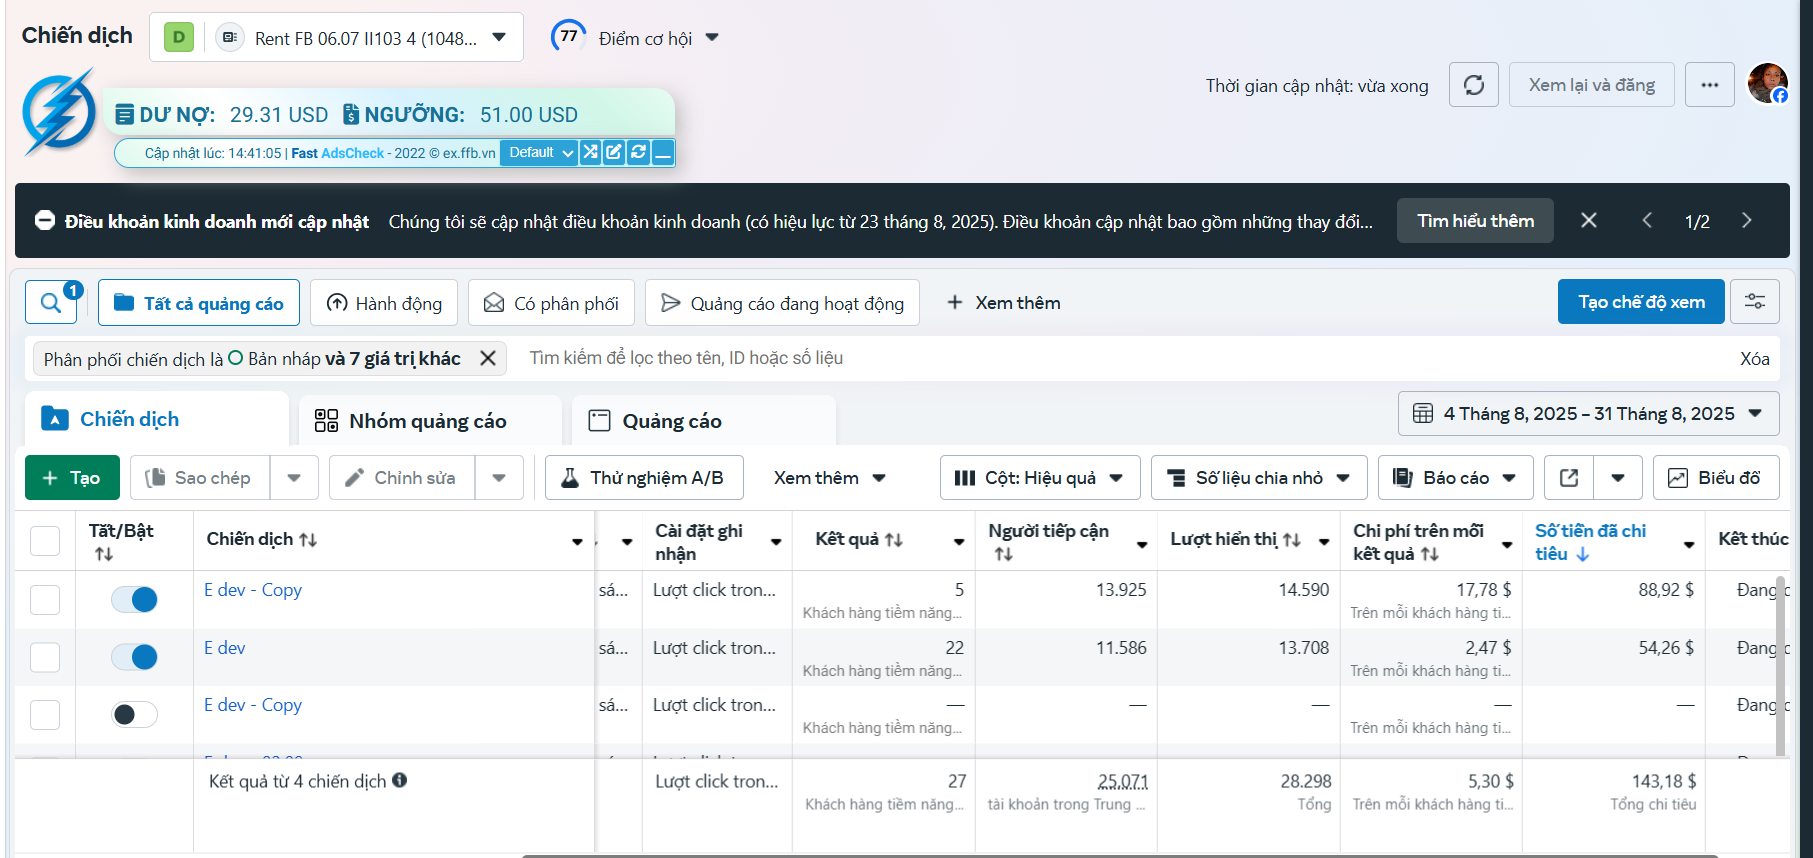Click the Xem lại và đăng button
Viewport: 1813px width, 858px height.
pyautogui.click(x=1591, y=85)
